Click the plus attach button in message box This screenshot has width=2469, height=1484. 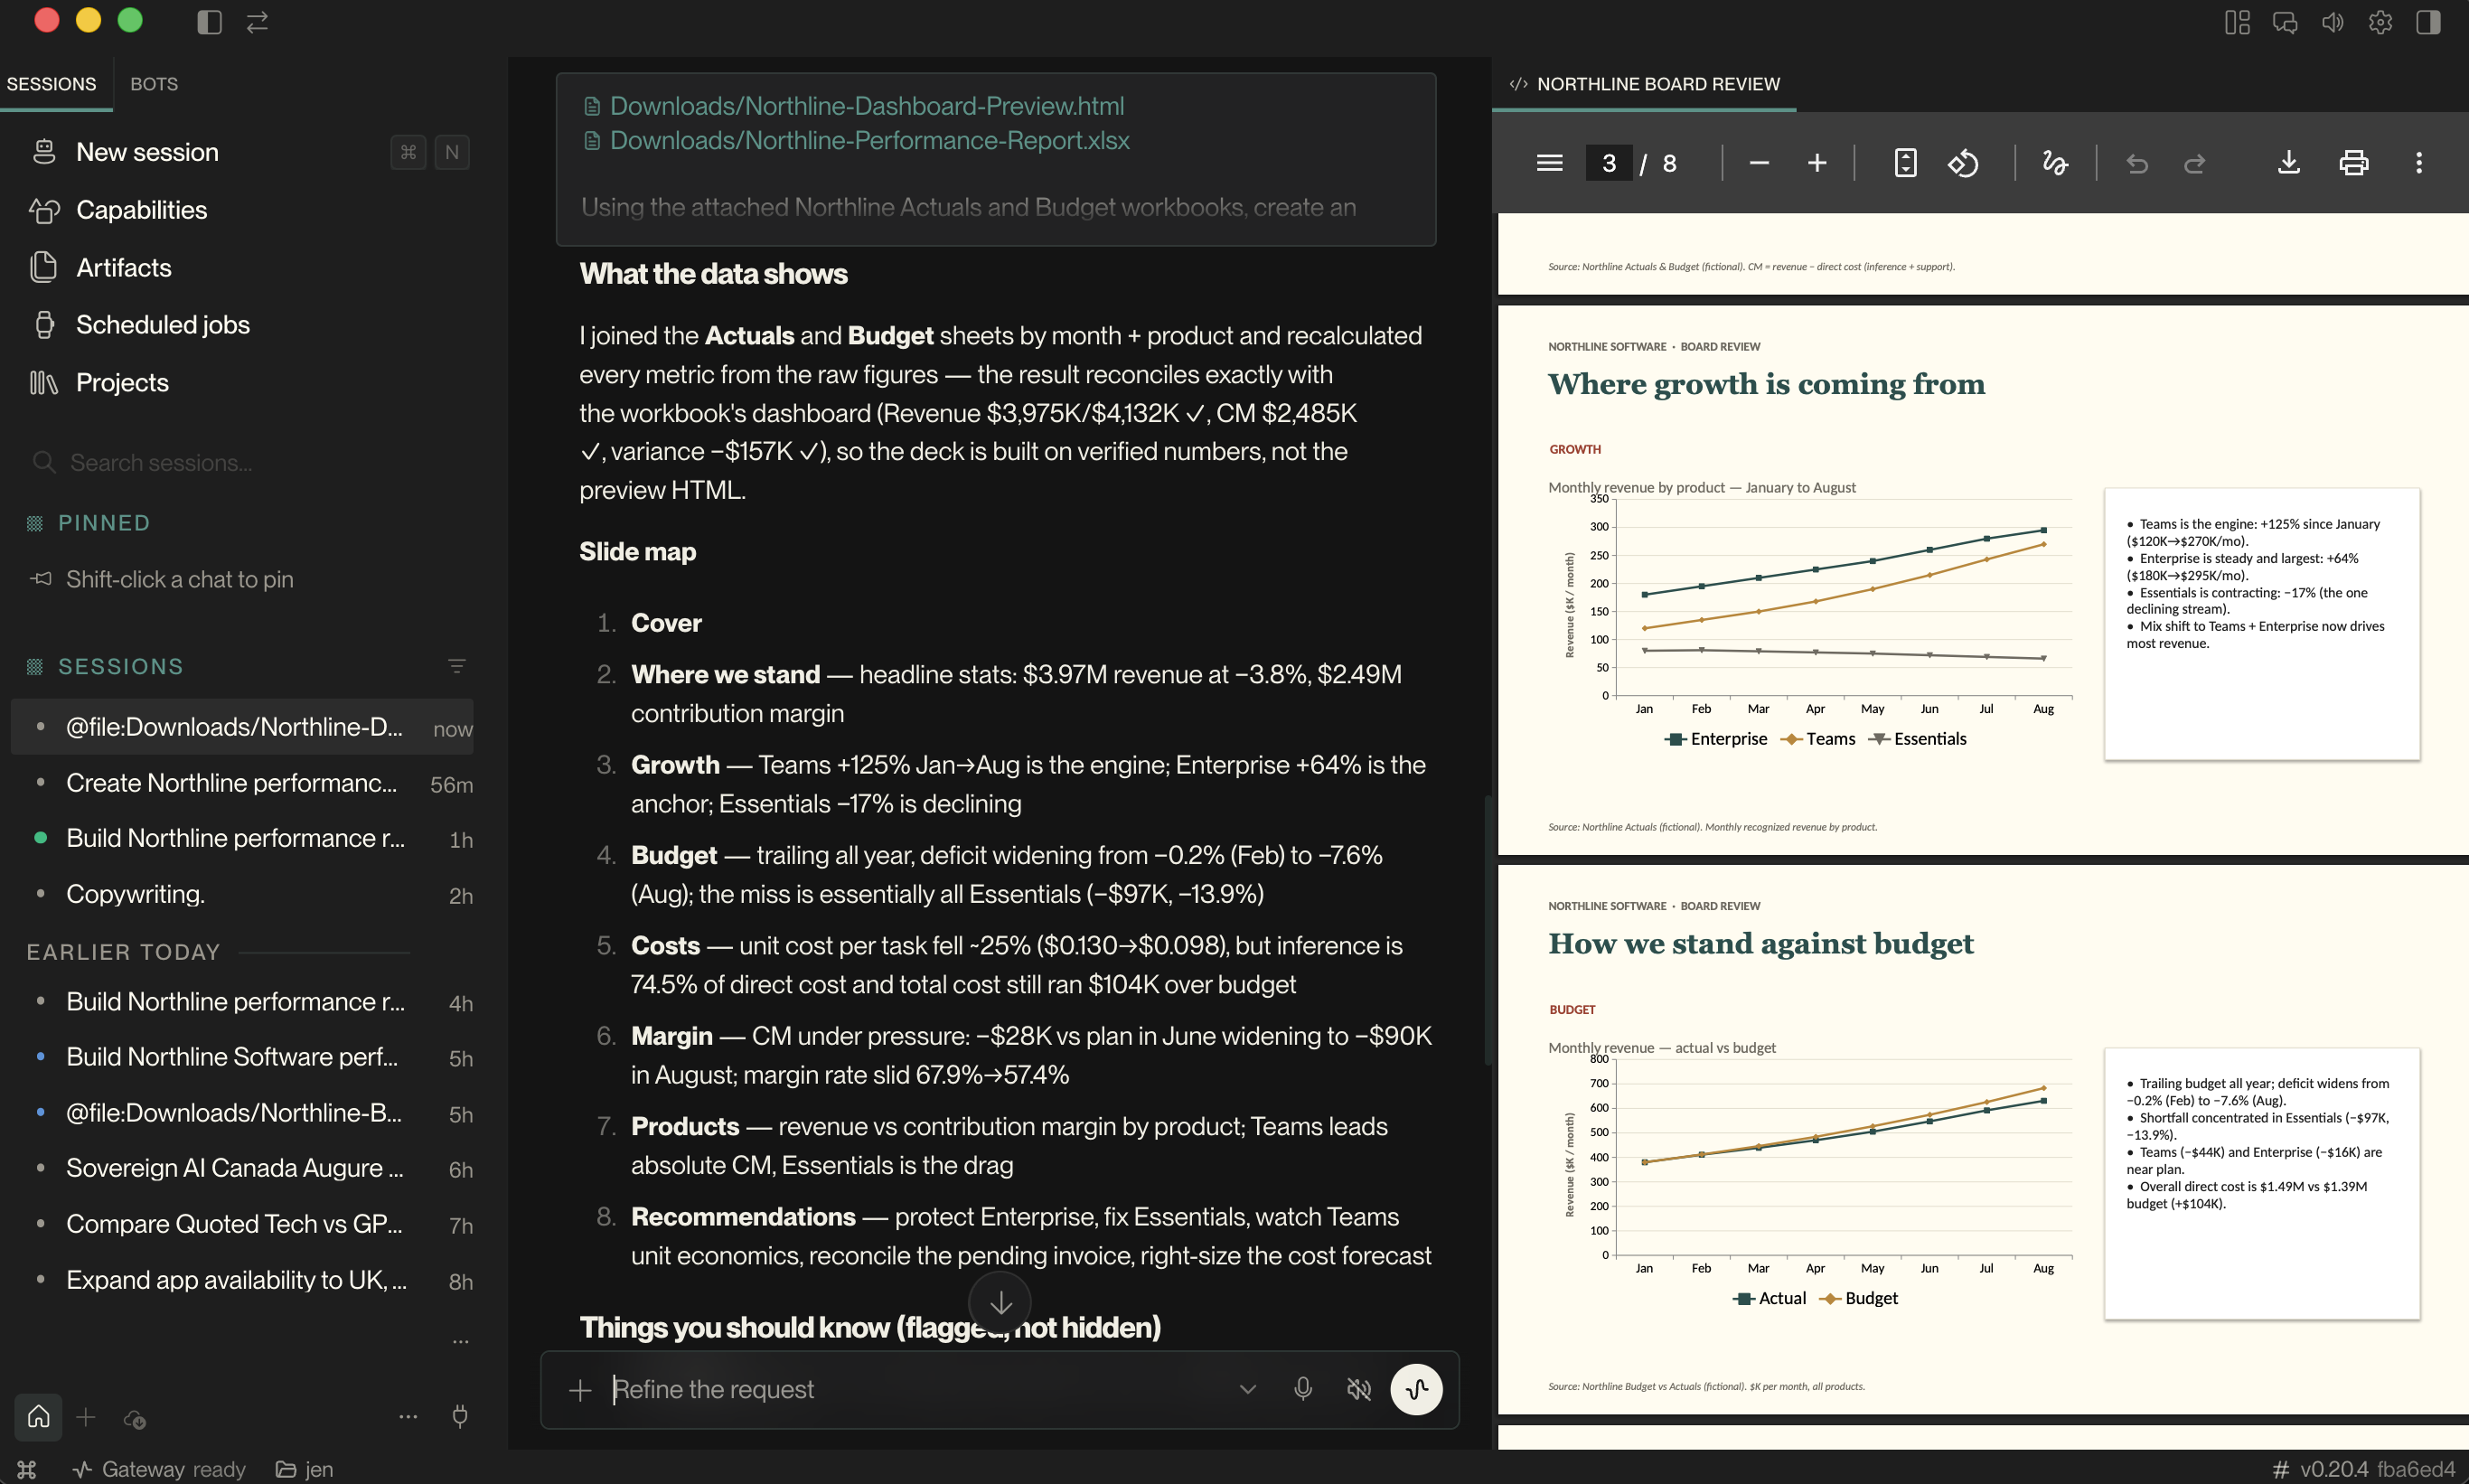tap(580, 1390)
